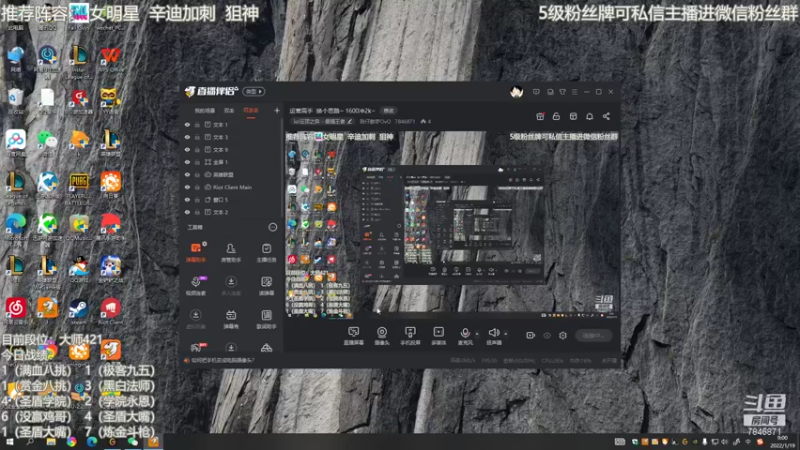This screenshot has width=800, height=450.
Task: Open stream settings gear icon
Action: pyautogui.click(x=563, y=335)
